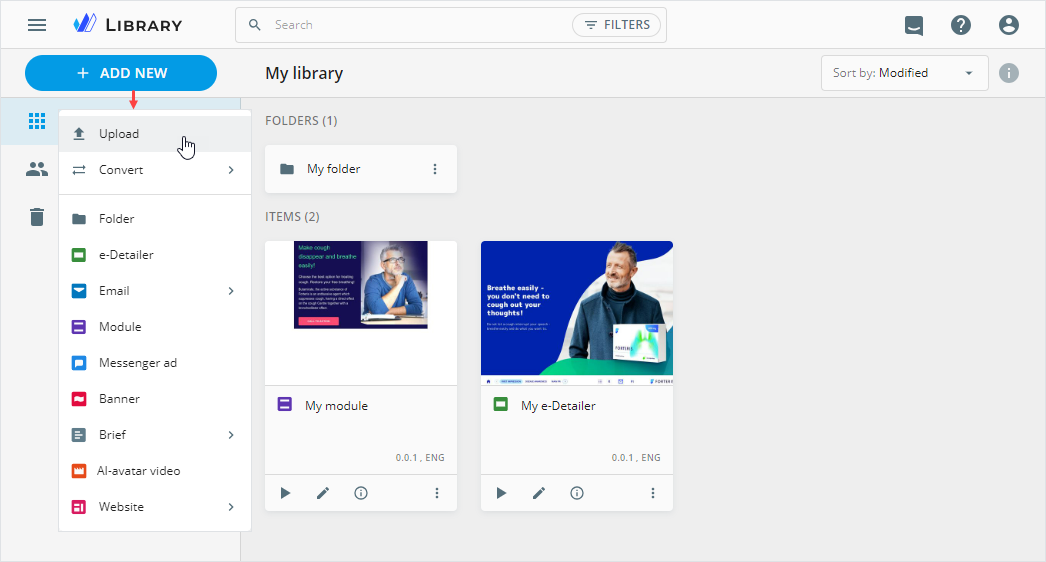Open the hamburger navigation menu
Screen dimensions: 1046x562
click(x=37, y=25)
